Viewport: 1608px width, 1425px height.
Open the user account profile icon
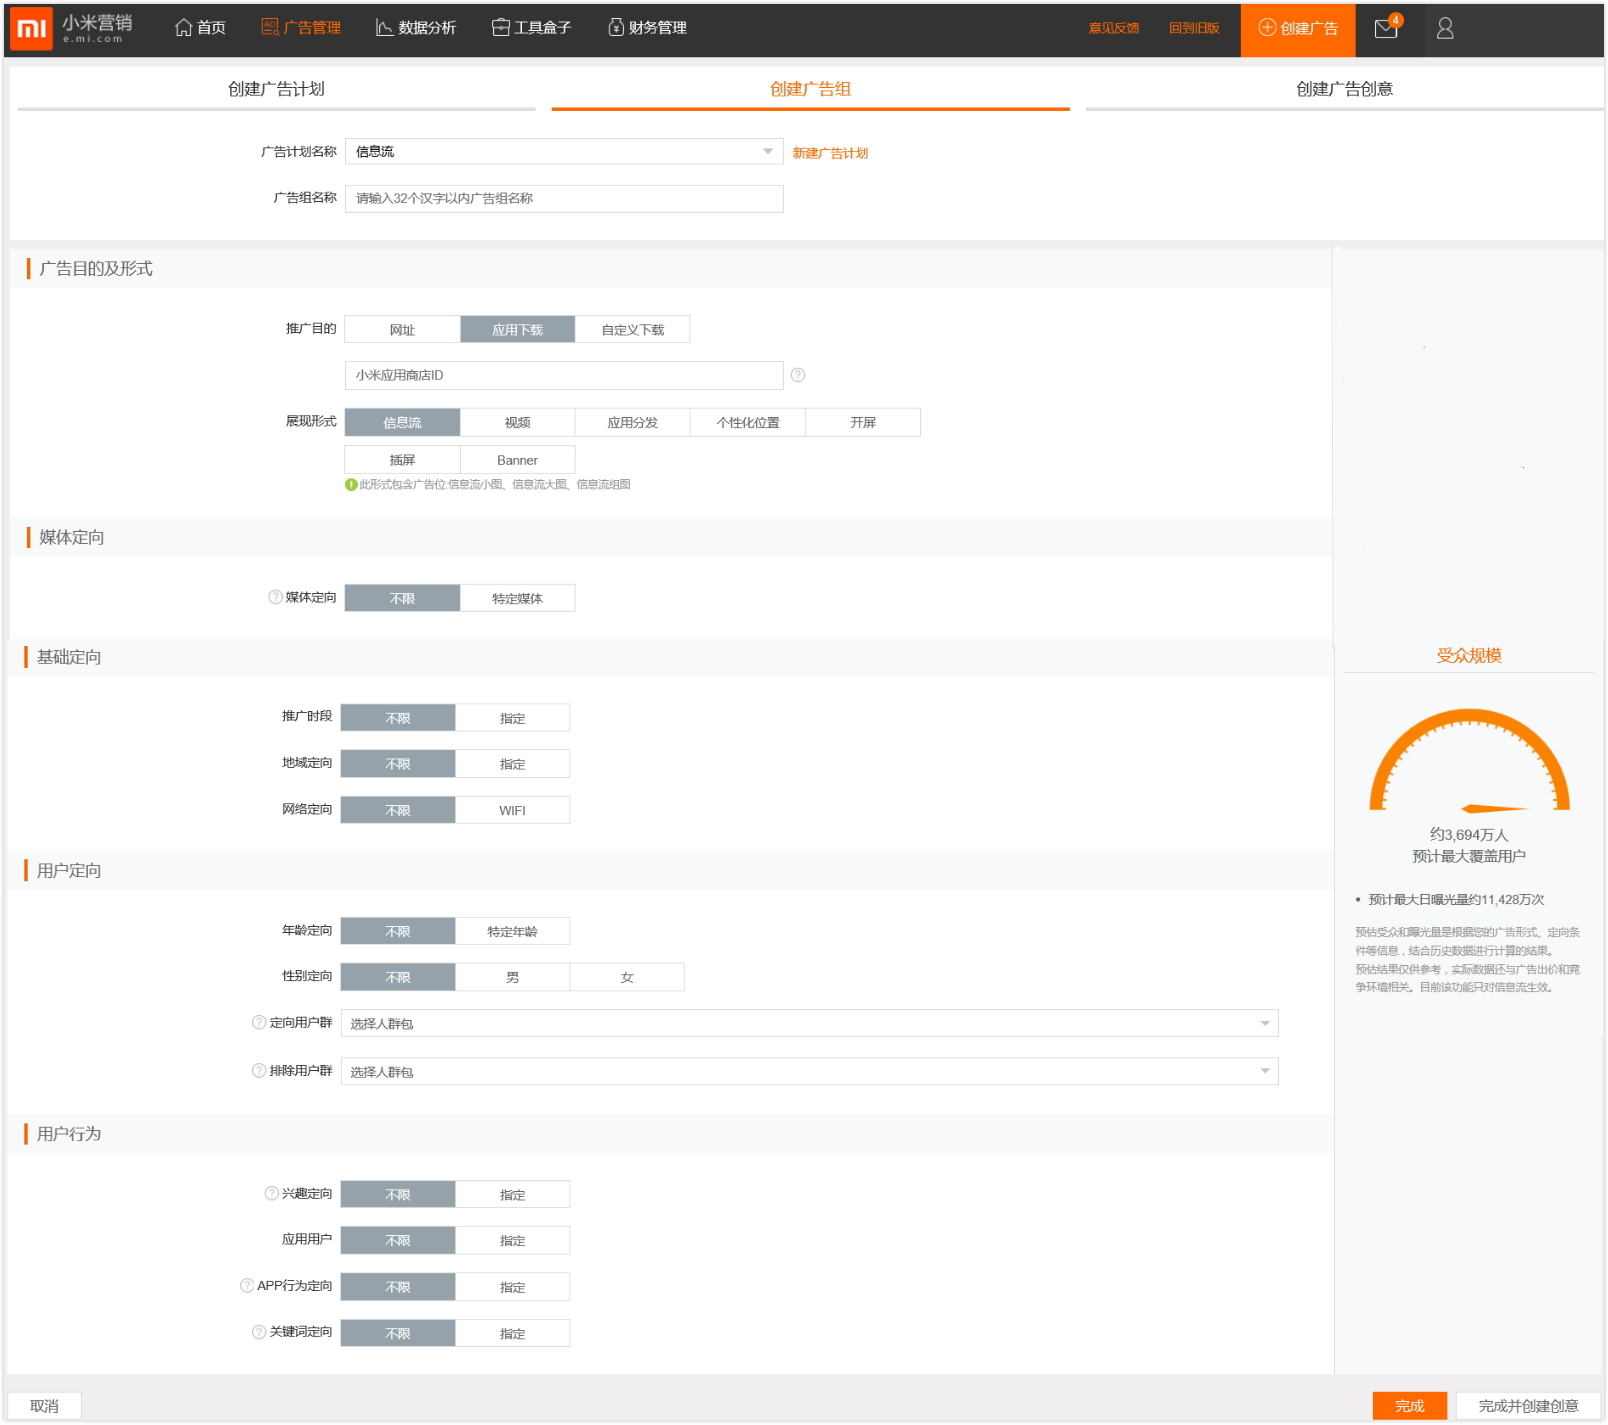coord(1445,28)
